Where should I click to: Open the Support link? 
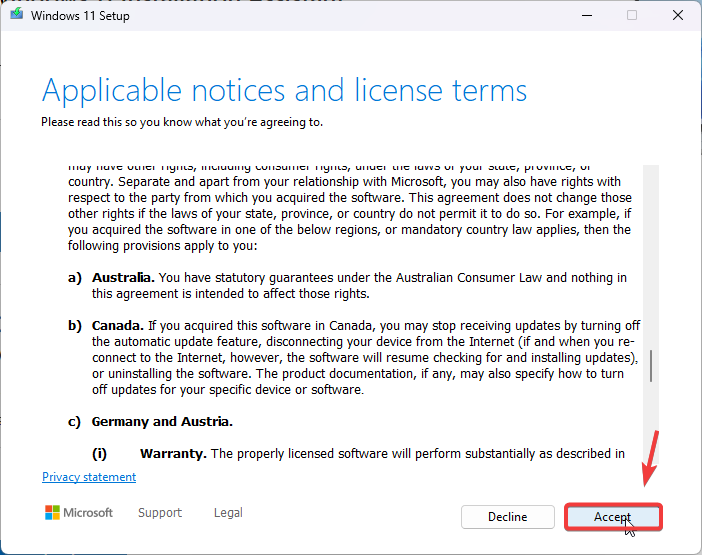pos(160,513)
